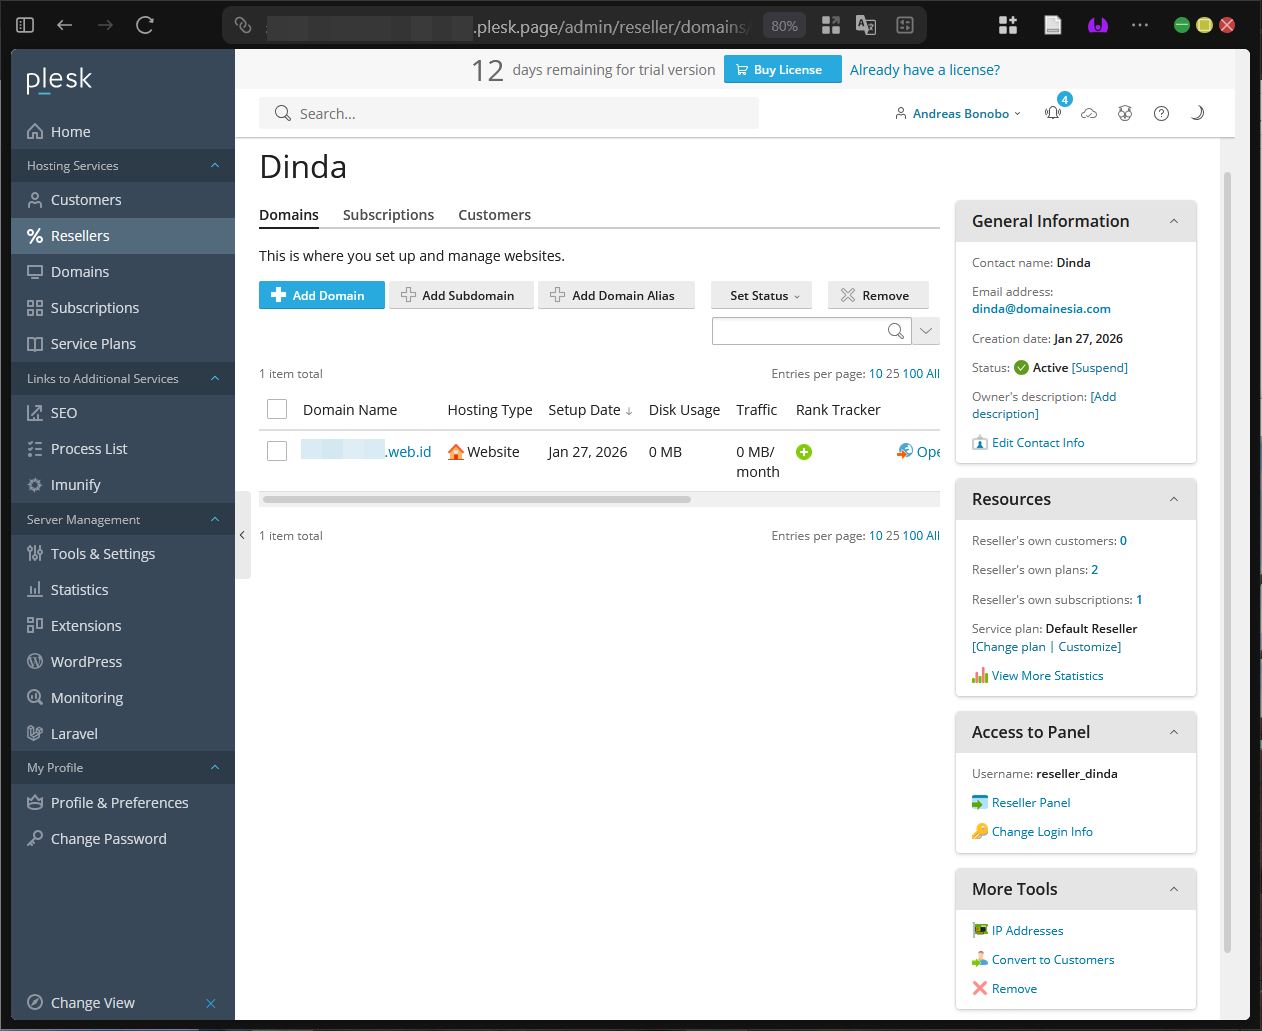Click the Add Domain button

321,295
